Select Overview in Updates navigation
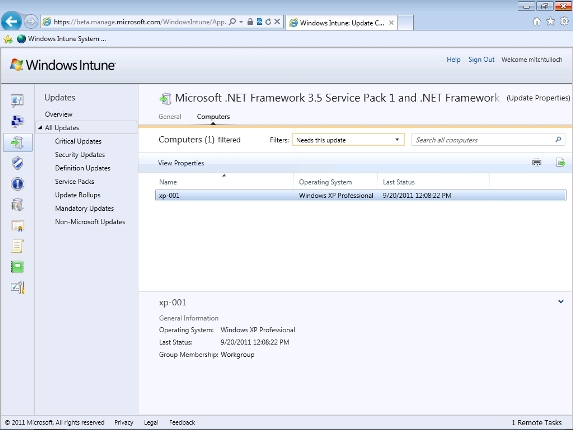Screen dimensions: 573x430 click(x=58, y=114)
